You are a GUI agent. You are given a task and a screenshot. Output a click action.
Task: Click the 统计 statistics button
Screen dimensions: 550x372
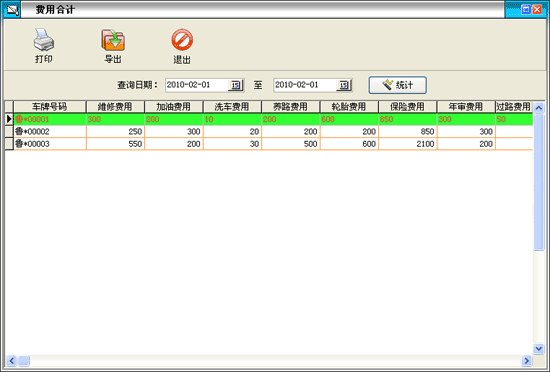pyautogui.click(x=398, y=85)
